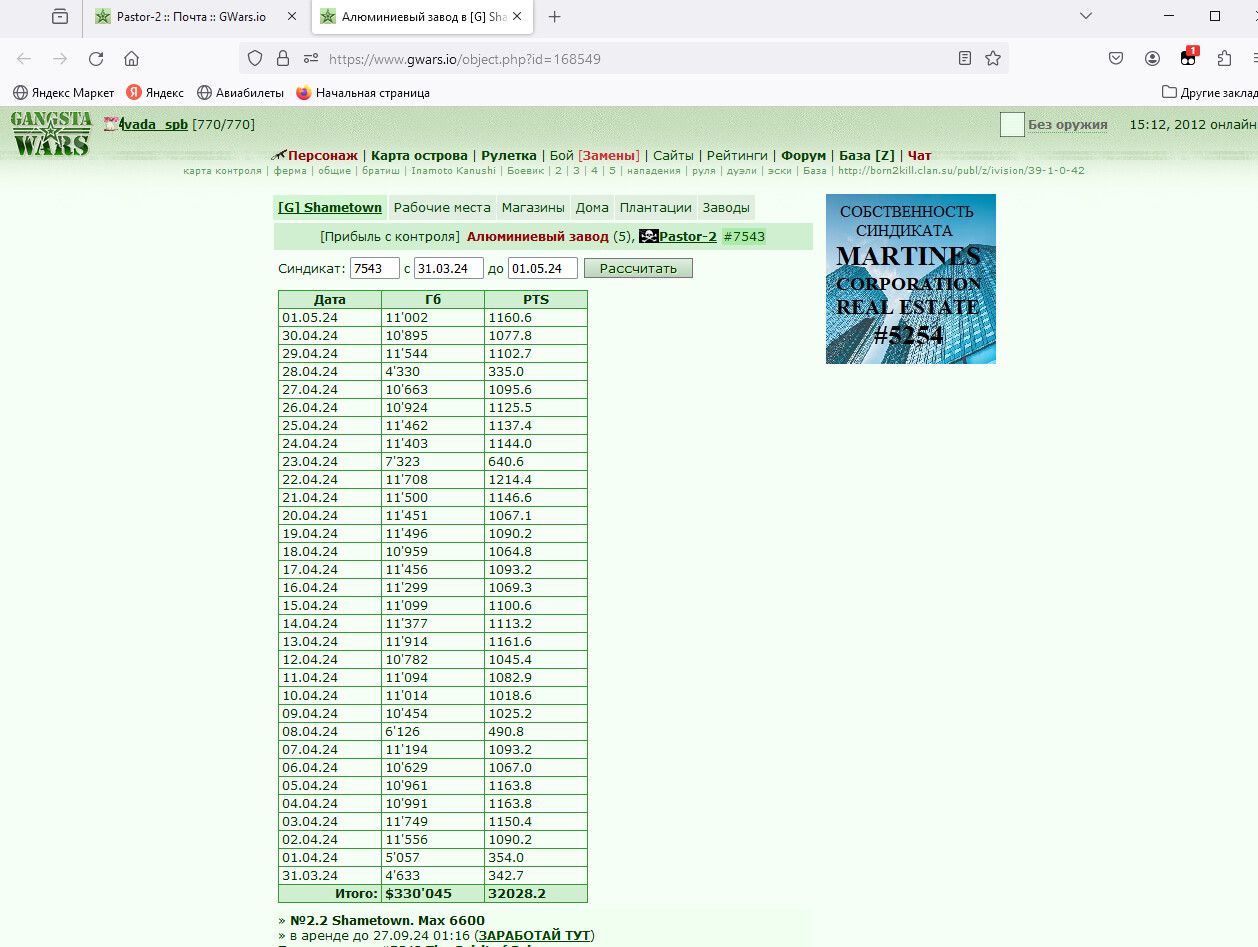Open a new browser tab
Screen dimensions: 1258x947
[x=555, y=17]
